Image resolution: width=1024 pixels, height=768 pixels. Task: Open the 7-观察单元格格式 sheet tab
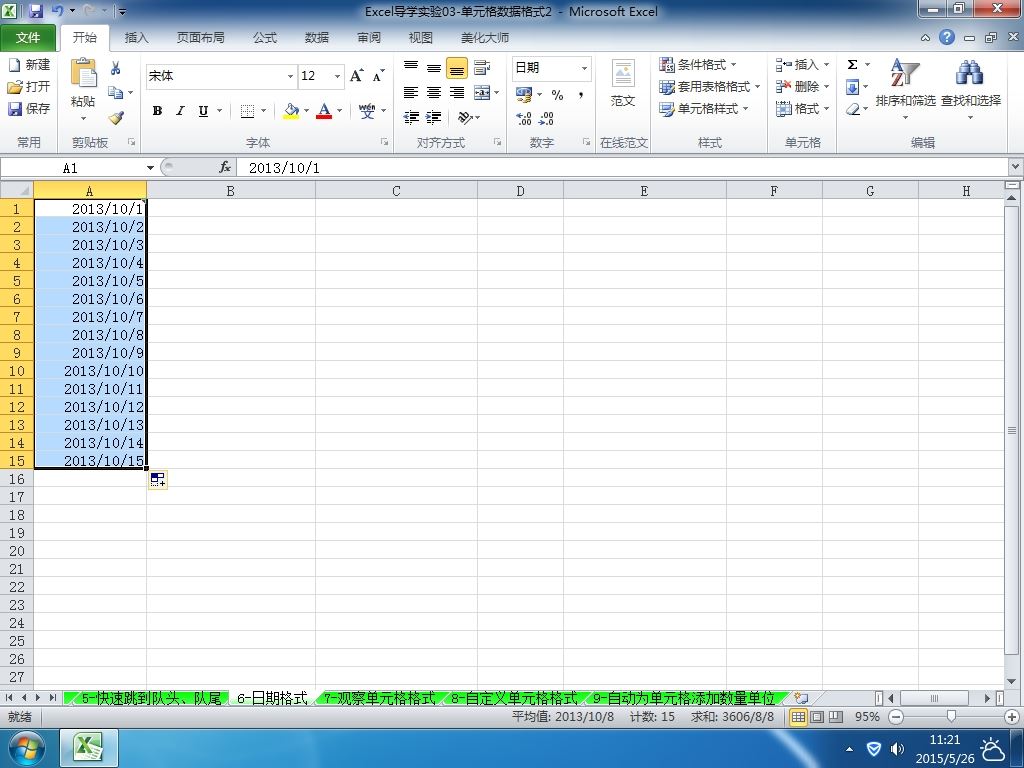tap(379, 698)
